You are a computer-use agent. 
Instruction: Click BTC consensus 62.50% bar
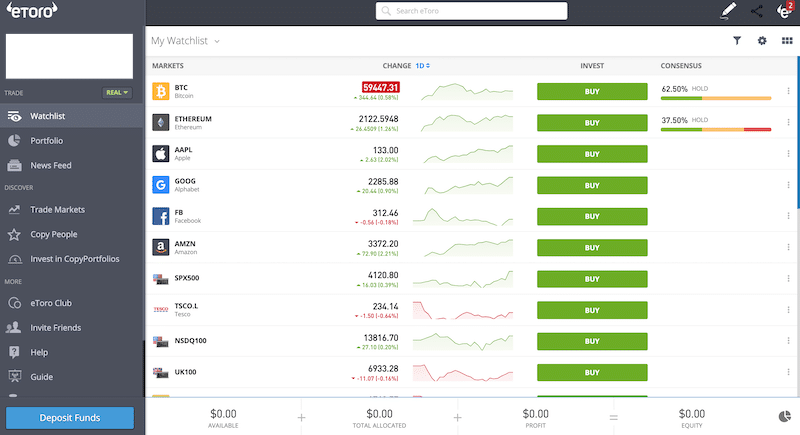tap(716, 98)
